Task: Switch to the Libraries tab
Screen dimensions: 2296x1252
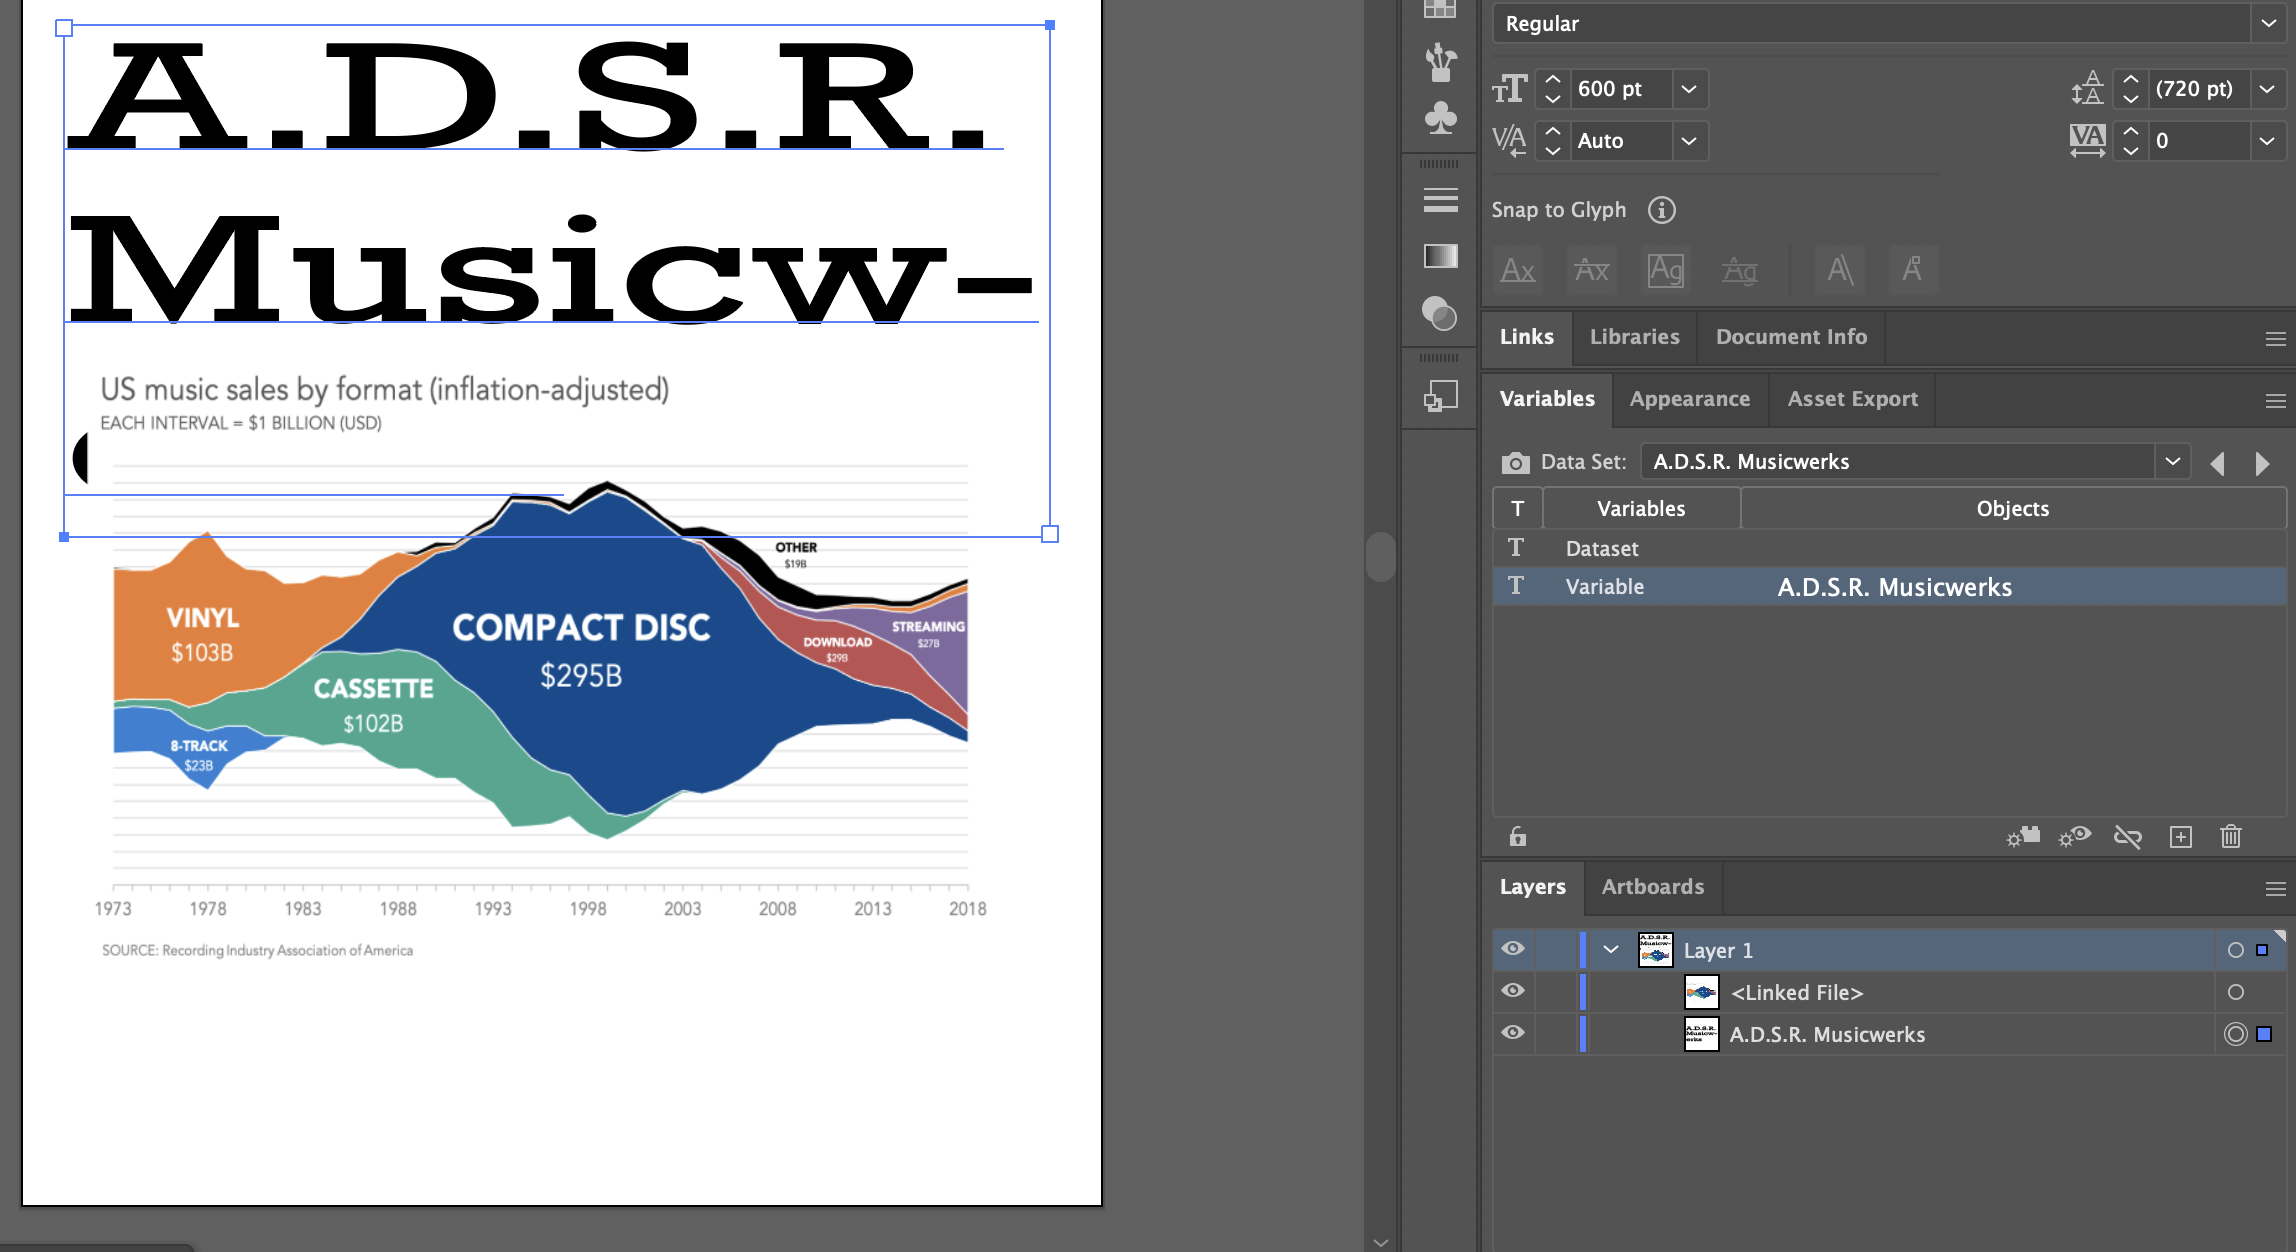Action: coord(1634,337)
